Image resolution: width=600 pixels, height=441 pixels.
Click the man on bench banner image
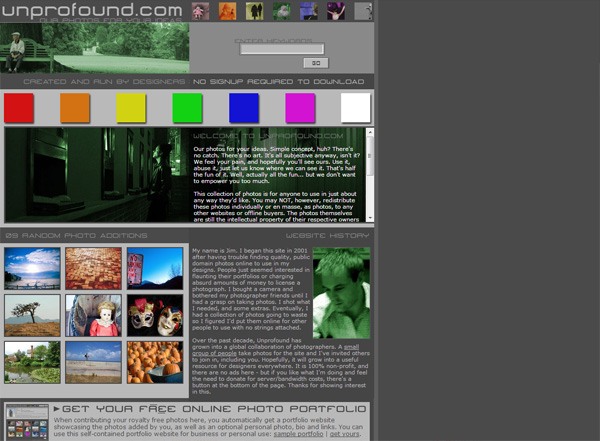click(x=95, y=48)
